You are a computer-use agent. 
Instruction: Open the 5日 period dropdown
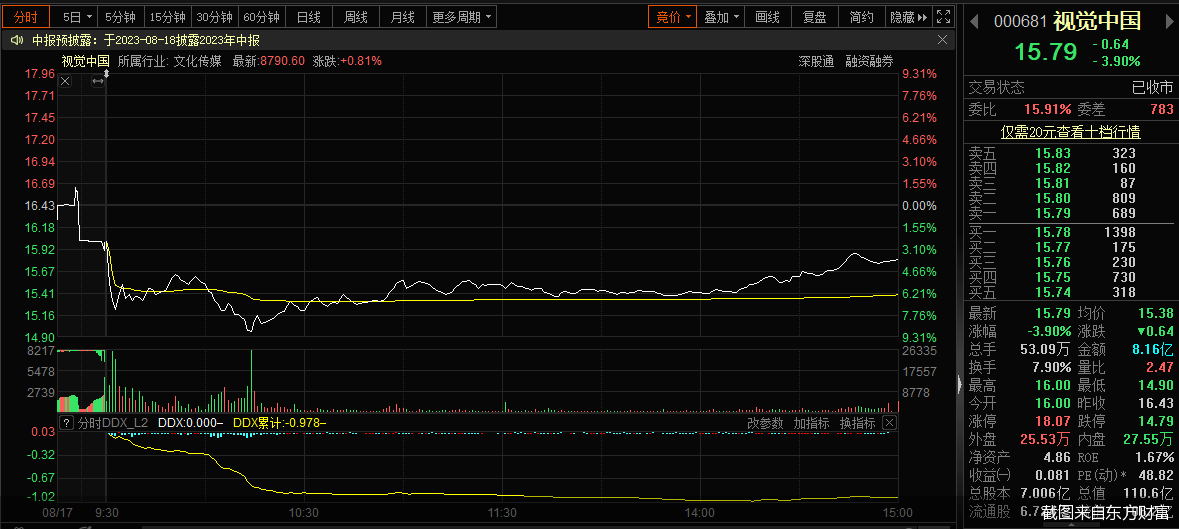click(77, 17)
